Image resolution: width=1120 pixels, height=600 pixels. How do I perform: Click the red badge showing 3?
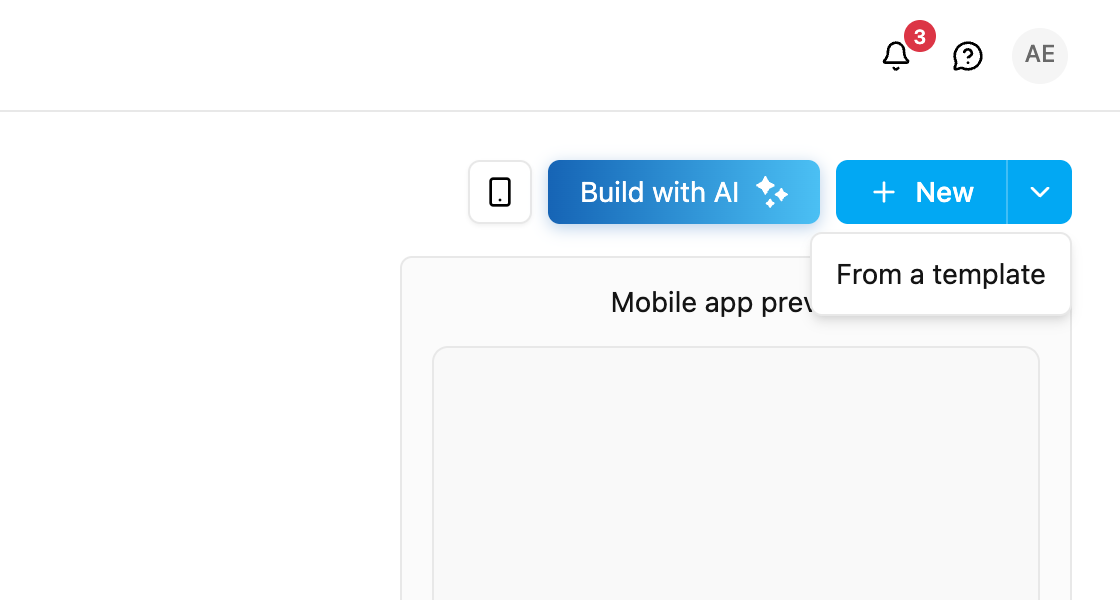[x=920, y=36]
